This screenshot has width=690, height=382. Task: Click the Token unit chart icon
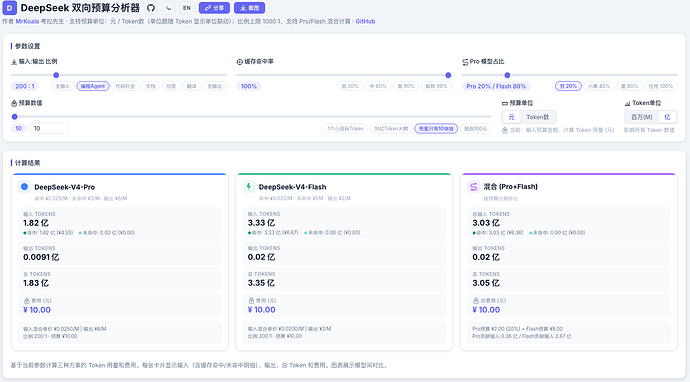(x=628, y=103)
